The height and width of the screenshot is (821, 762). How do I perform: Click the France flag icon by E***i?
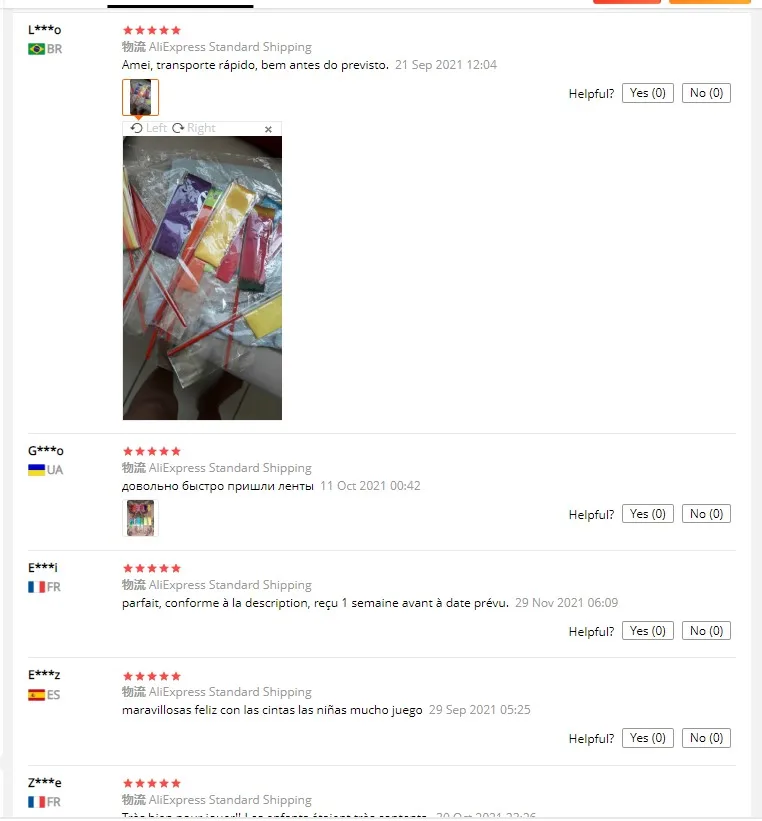click(36, 587)
